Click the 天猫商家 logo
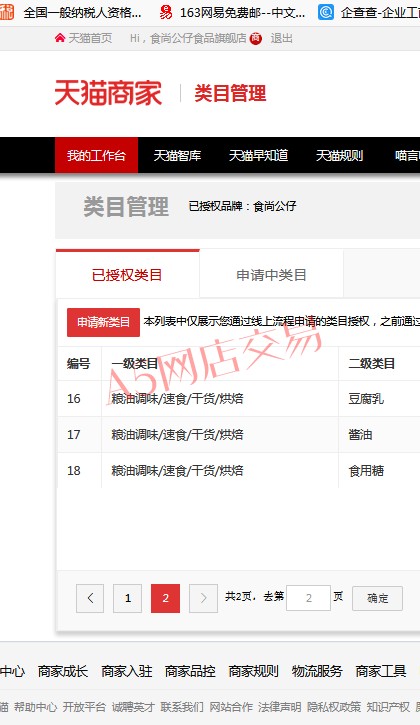Viewport: 420px width, 725px height. tap(108, 93)
